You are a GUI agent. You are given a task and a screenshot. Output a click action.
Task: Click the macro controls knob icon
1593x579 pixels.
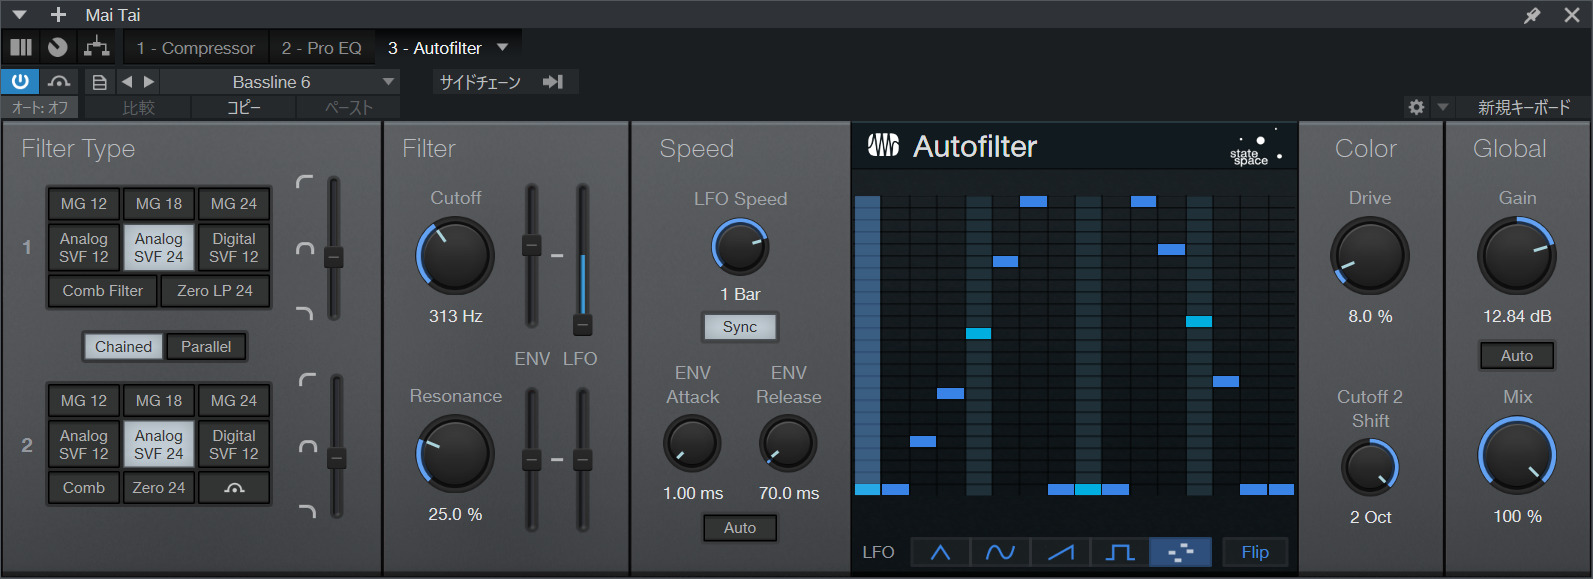click(58, 47)
